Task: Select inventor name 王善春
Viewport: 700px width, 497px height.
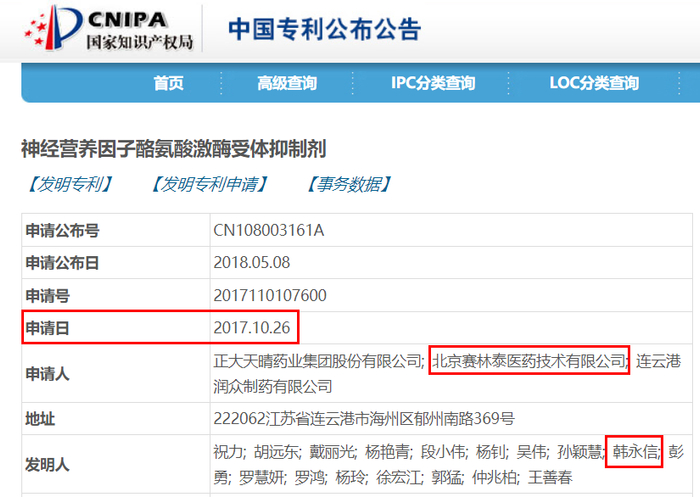Action: point(550,478)
